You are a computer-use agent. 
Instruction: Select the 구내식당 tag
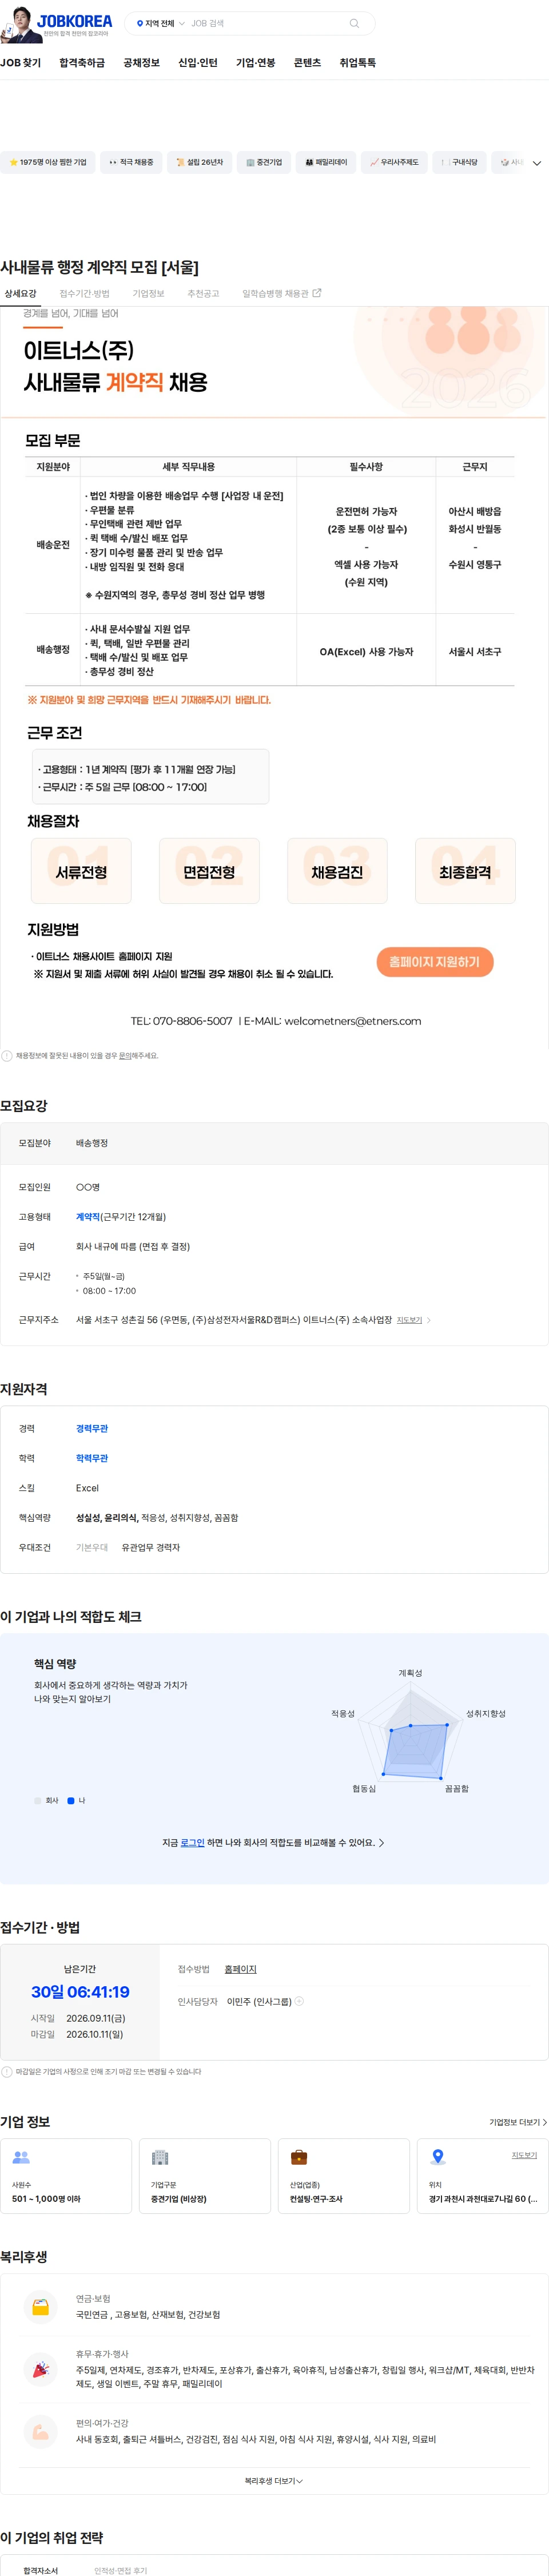[x=459, y=162]
